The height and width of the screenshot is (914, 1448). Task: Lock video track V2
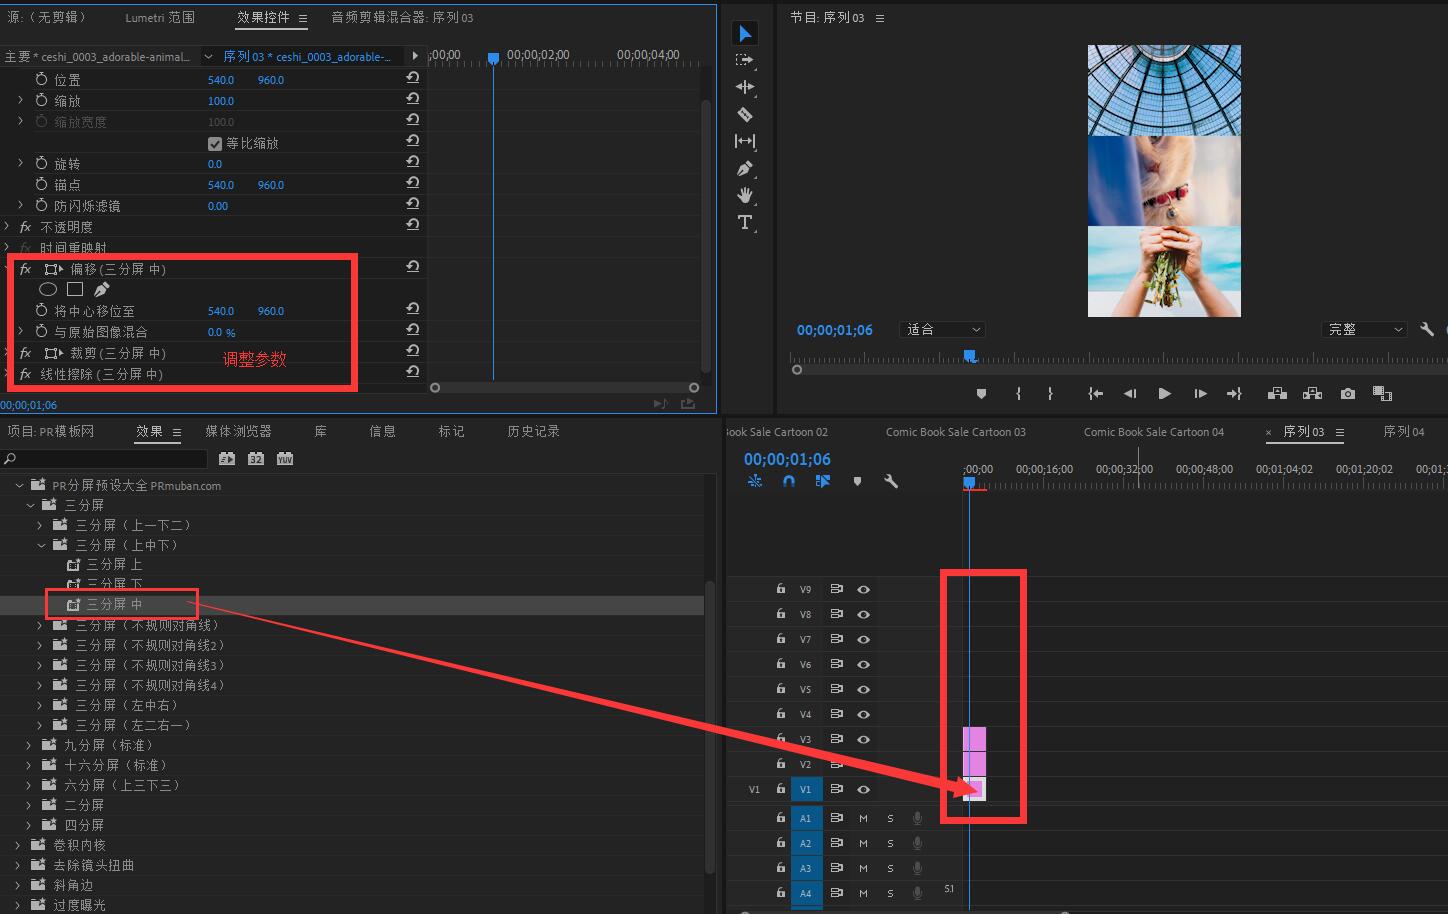[780, 764]
